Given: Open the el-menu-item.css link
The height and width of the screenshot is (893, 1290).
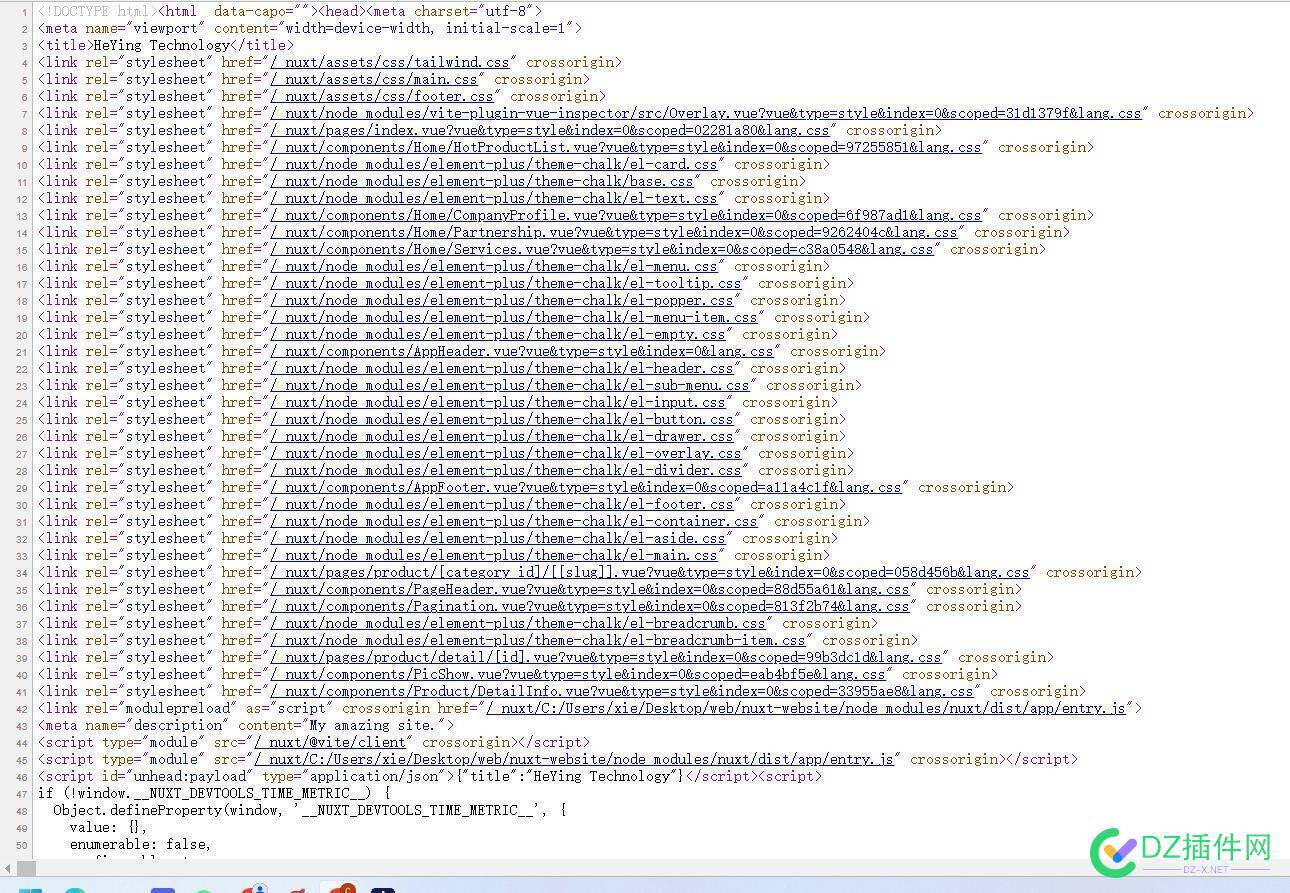Looking at the screenshot, I should 514,317.
